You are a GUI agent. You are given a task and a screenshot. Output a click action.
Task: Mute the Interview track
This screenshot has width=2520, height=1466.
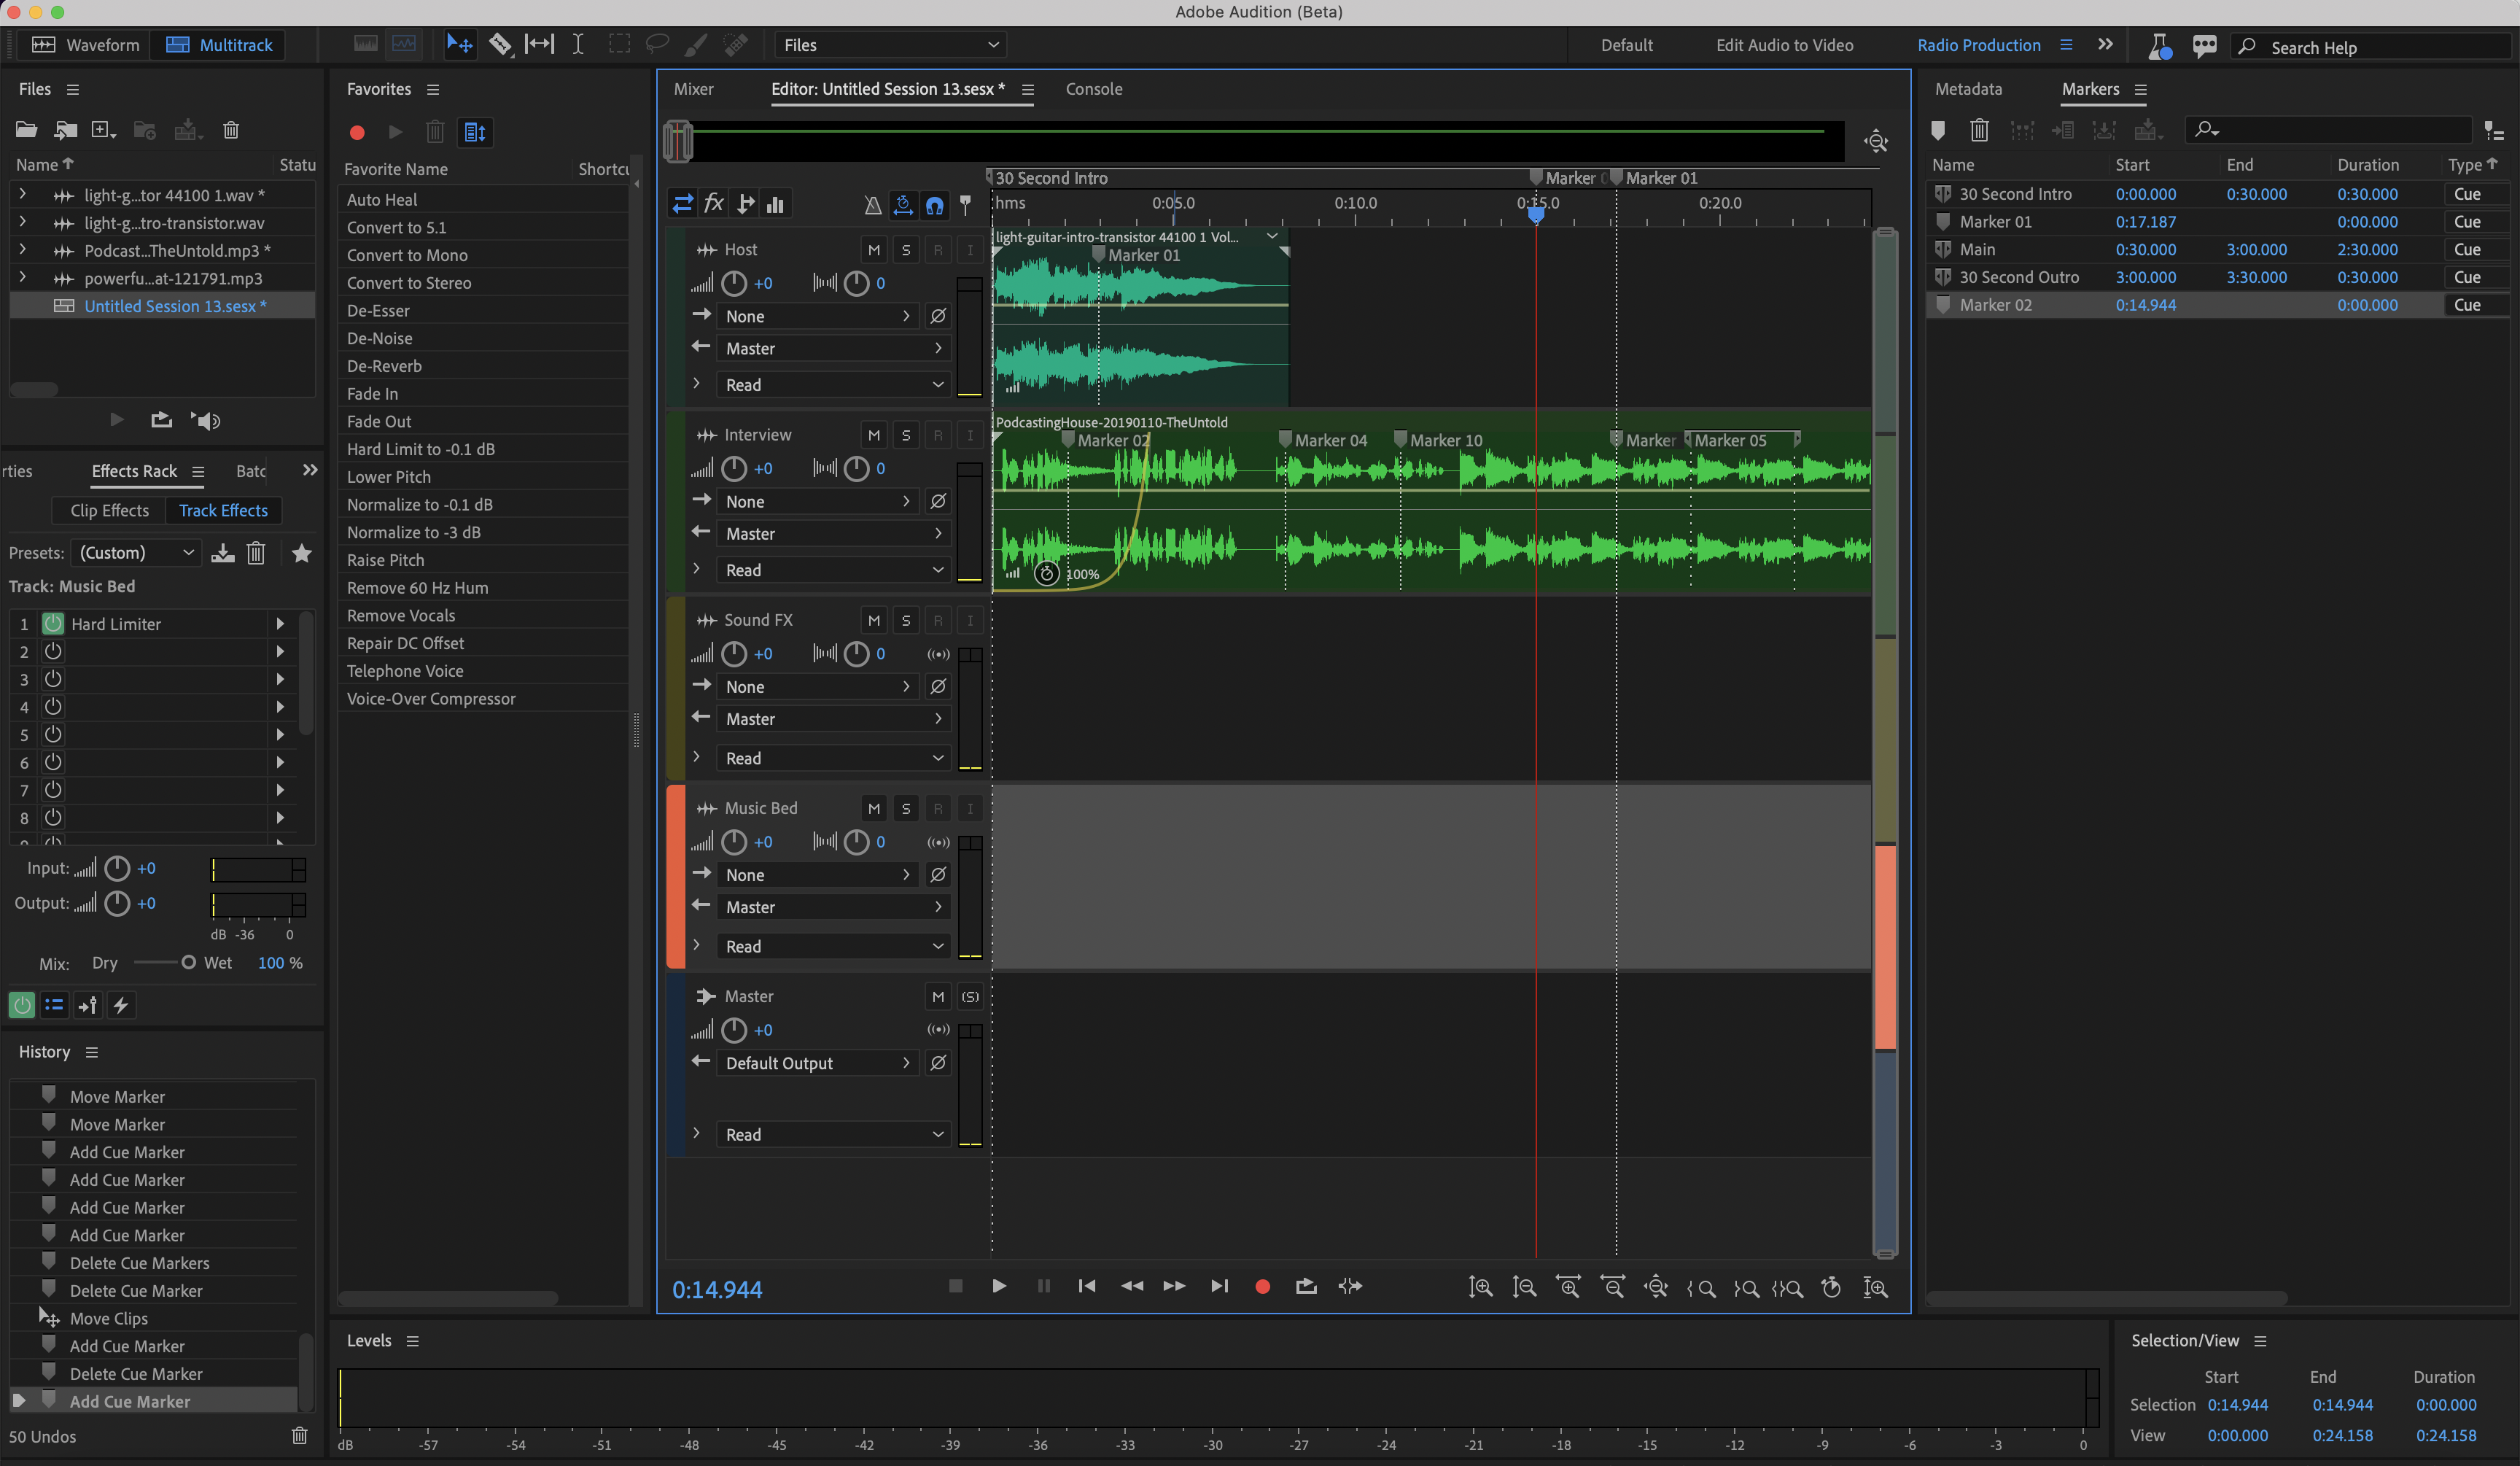(873, 434)
